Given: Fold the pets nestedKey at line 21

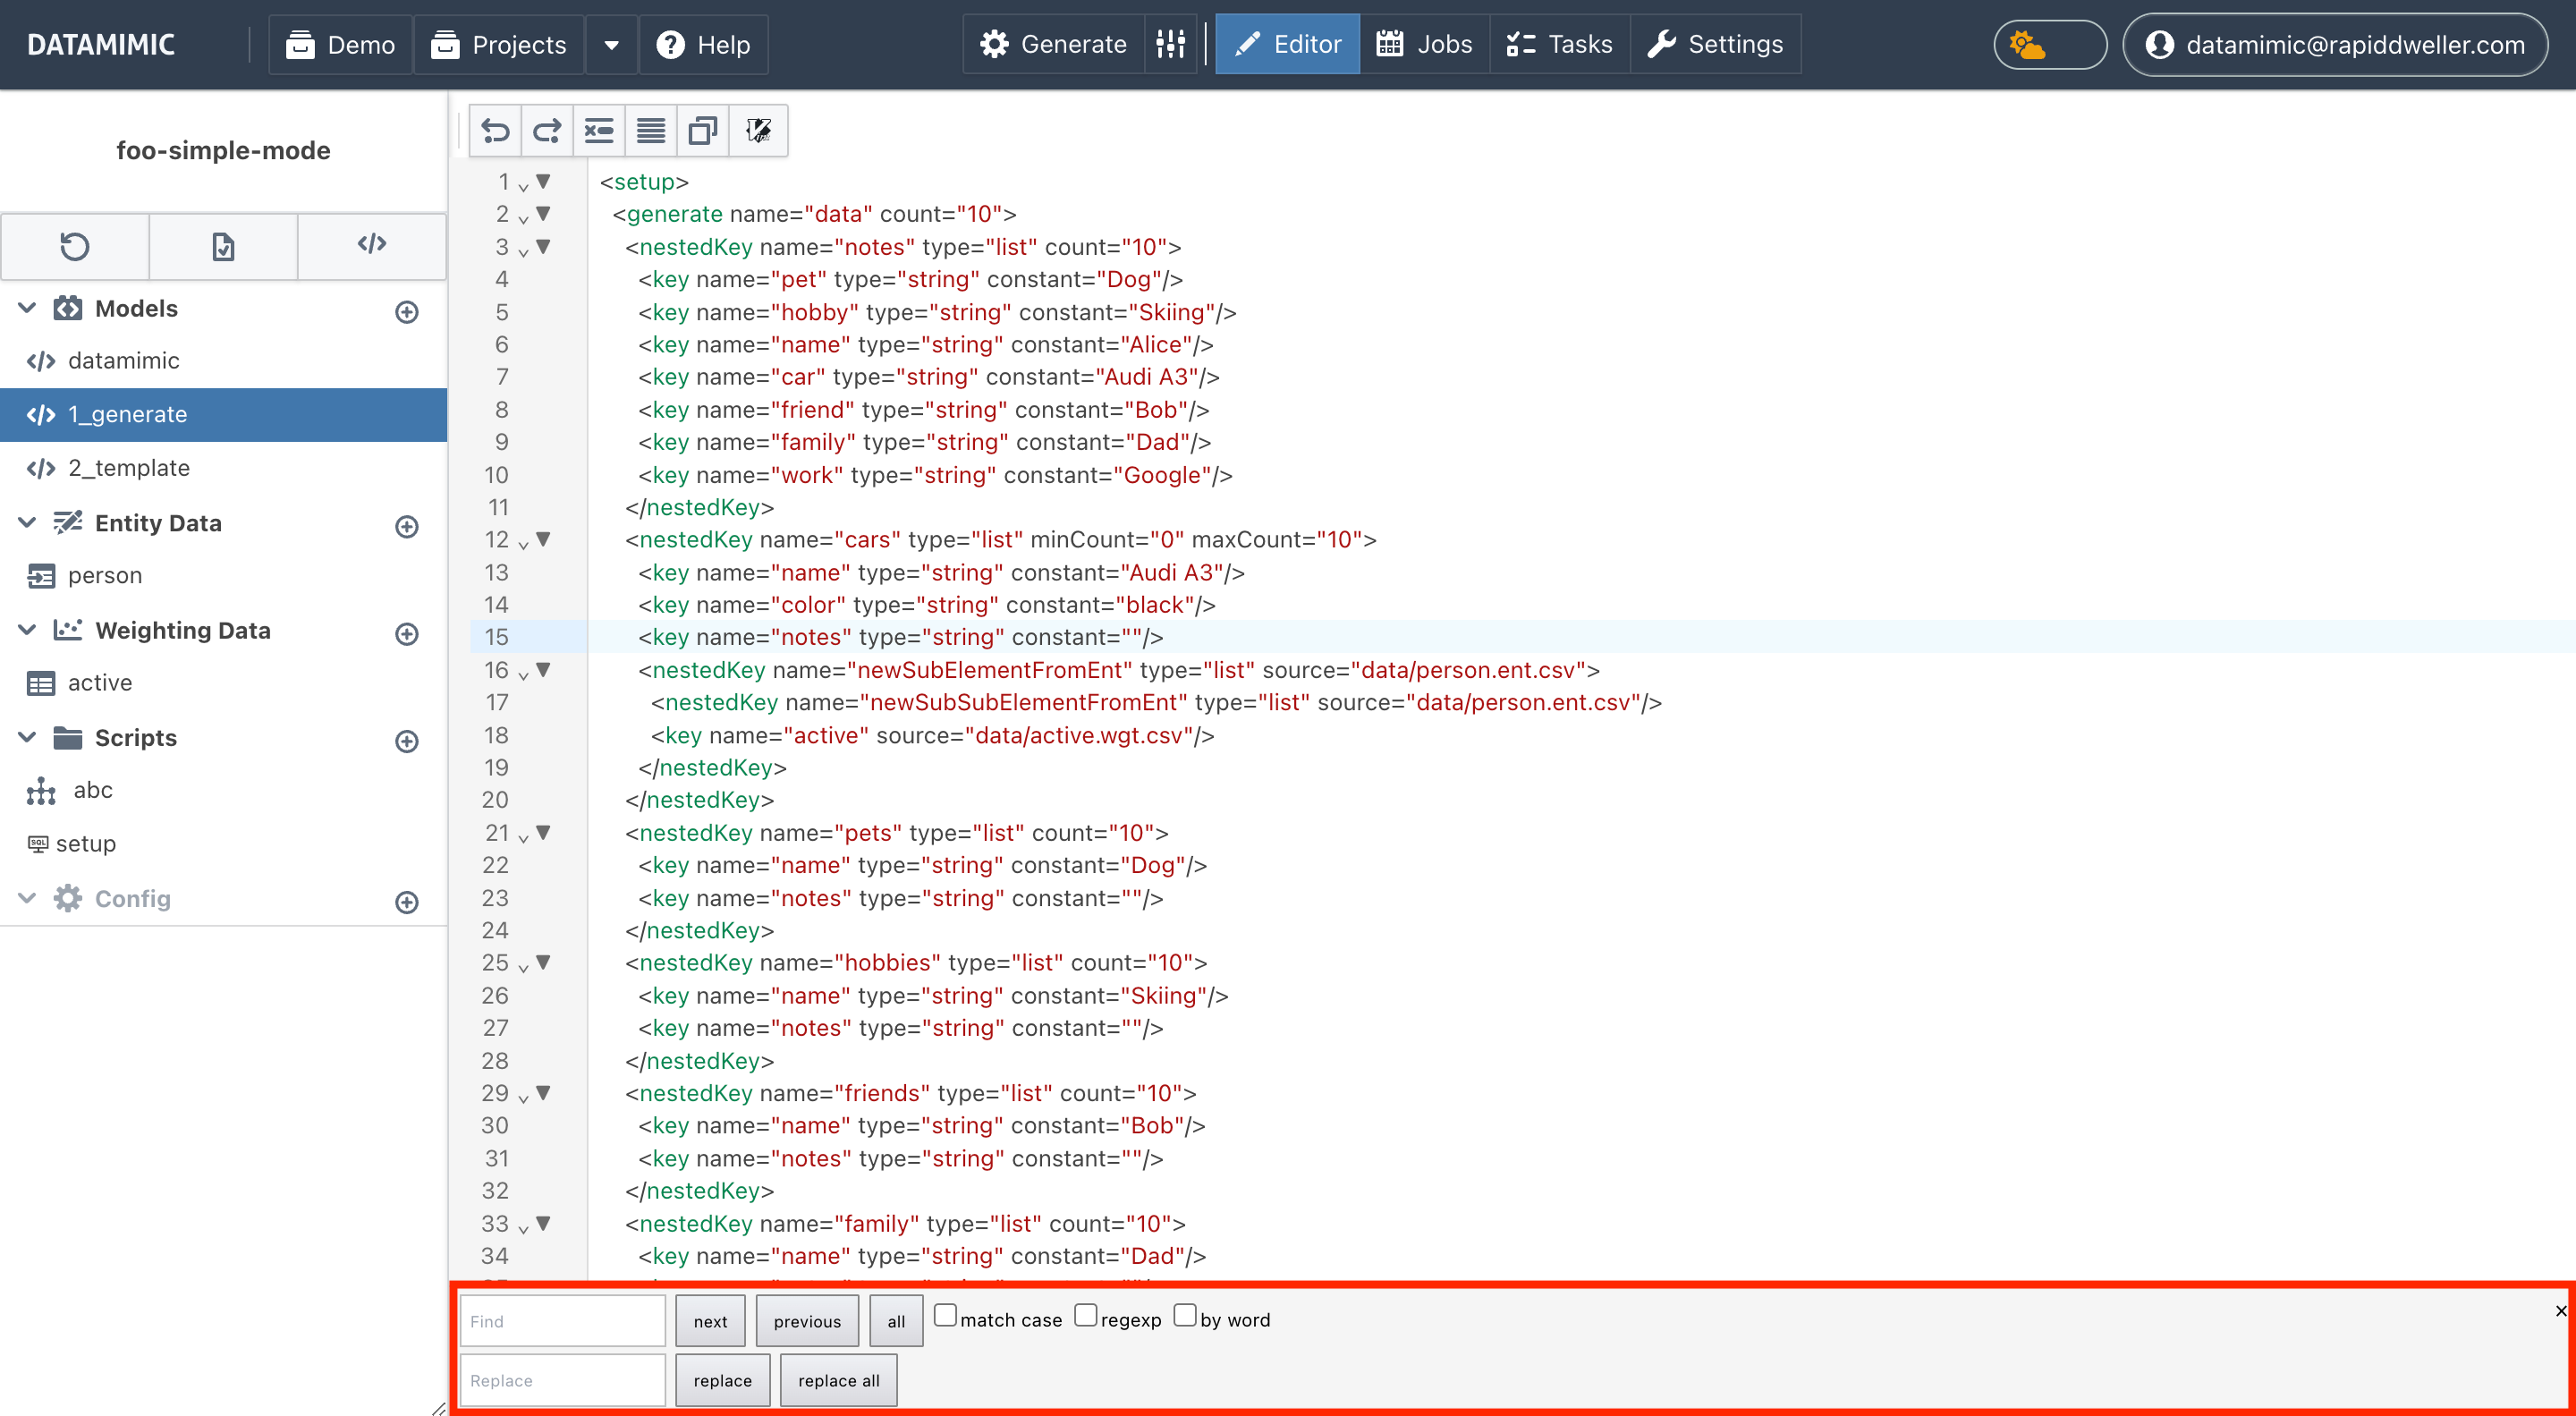Looking at the screenshot, I should [543, 832].
